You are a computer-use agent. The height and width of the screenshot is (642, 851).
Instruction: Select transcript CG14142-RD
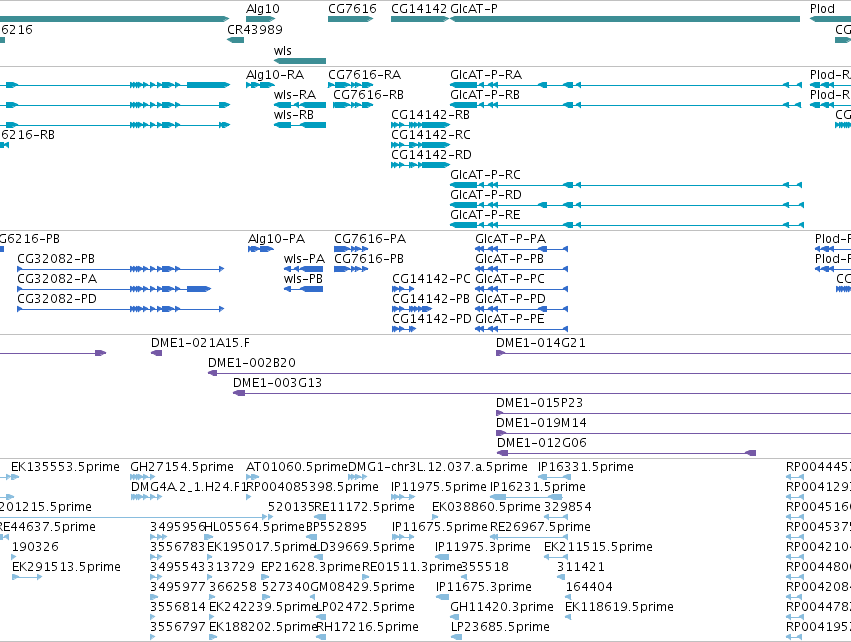point(420,165)
